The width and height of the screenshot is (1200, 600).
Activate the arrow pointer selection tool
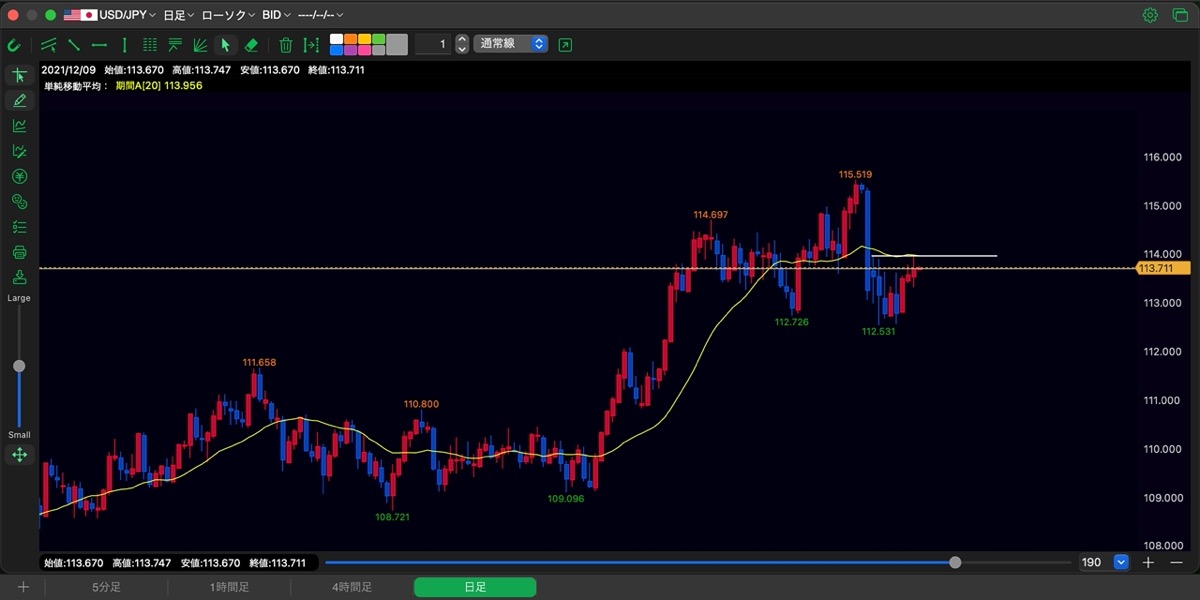point(226,45)
